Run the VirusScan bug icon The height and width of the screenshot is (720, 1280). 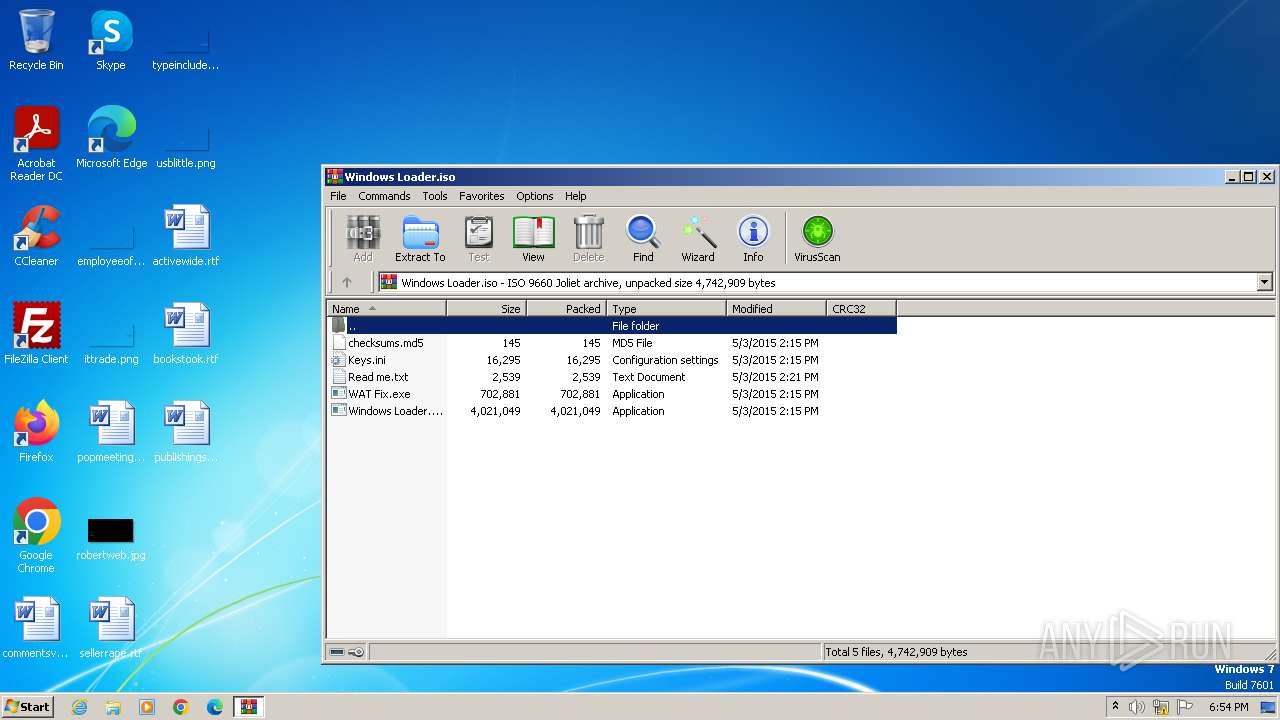click(x=817, y=239)
